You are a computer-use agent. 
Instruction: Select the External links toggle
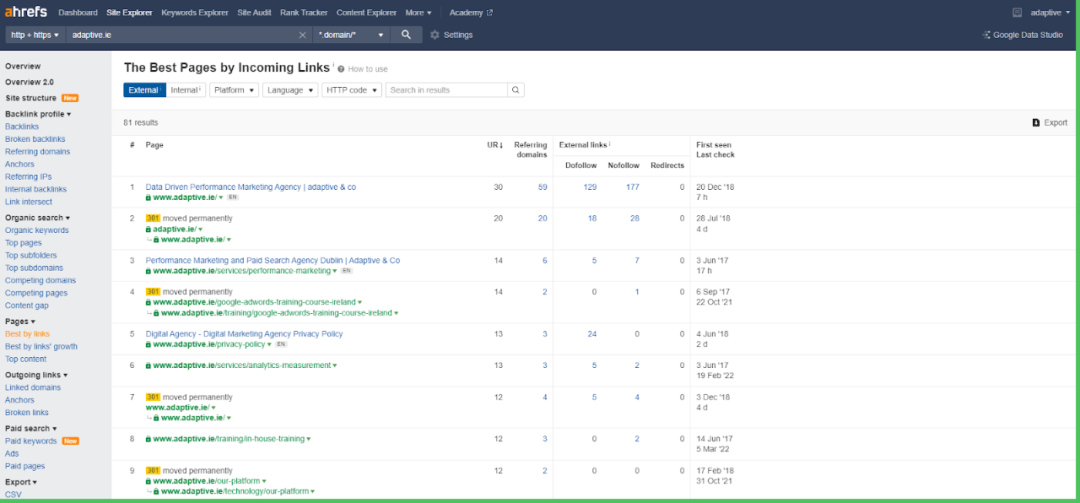coord(145,90)
